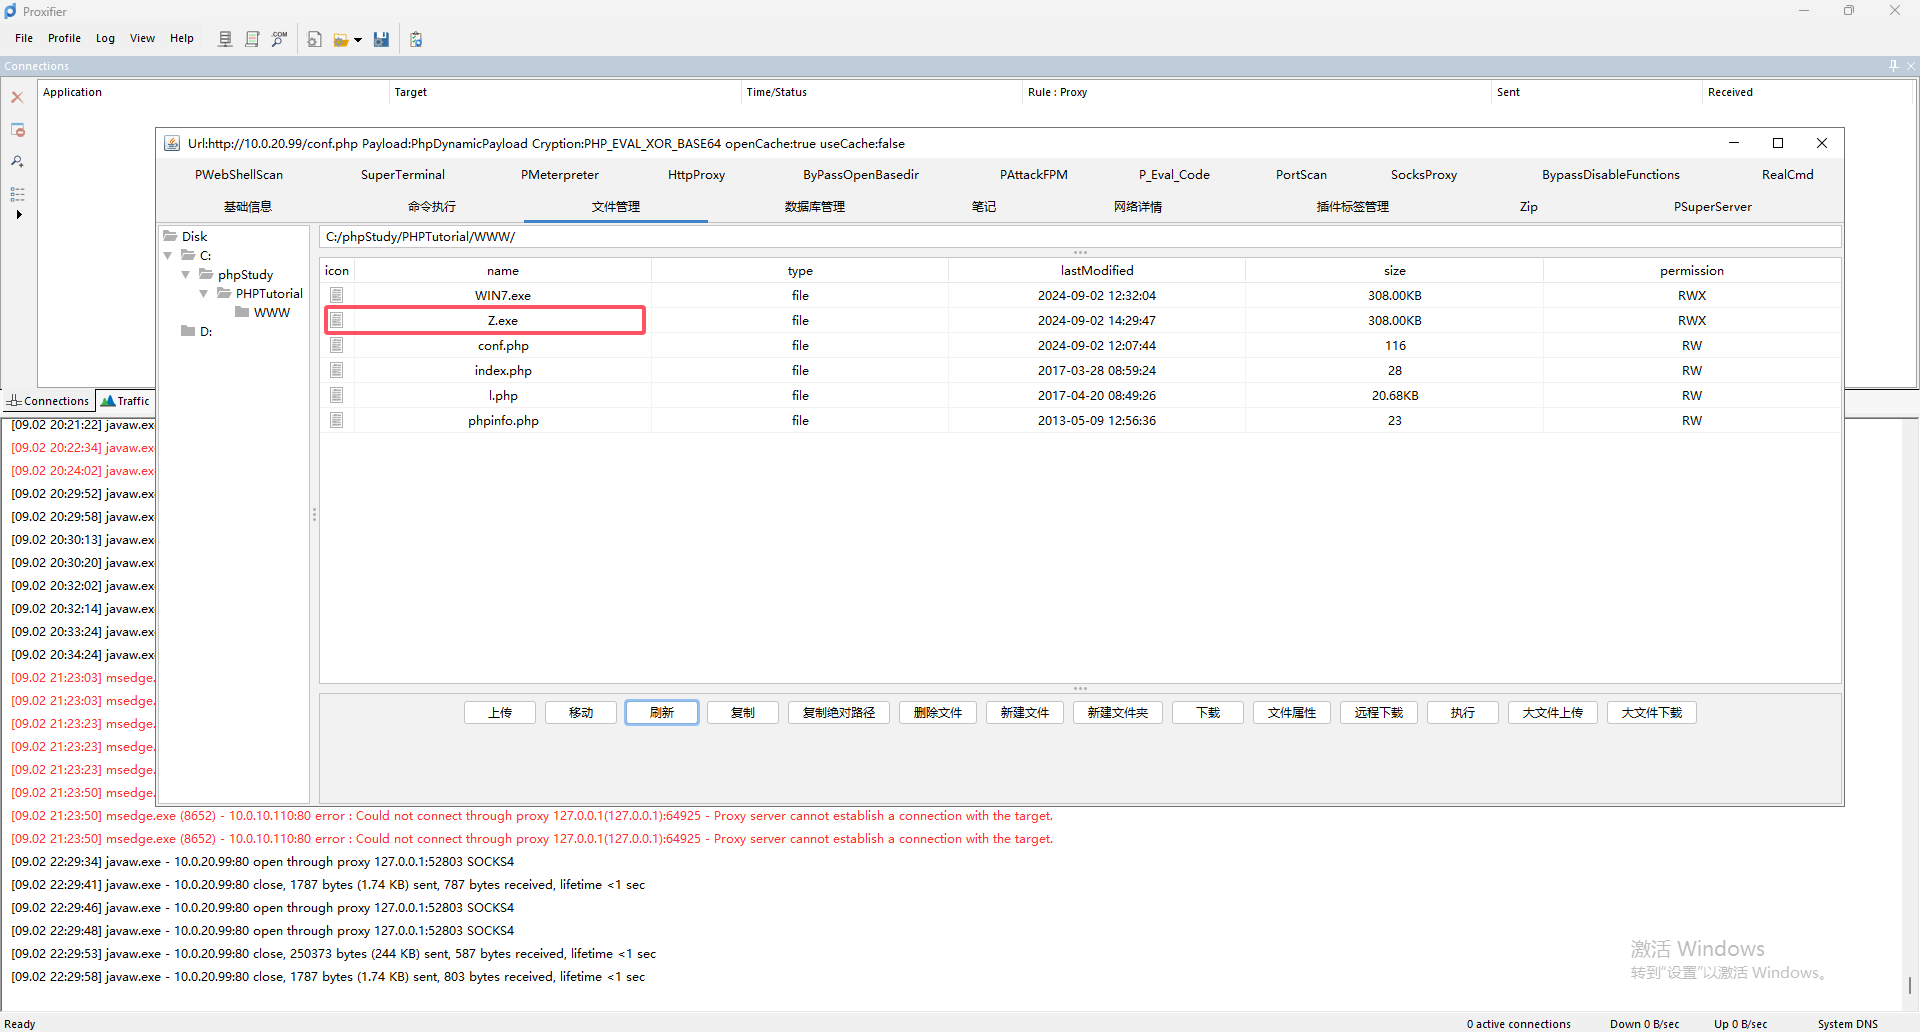Image resolution: width=1920 pixels, height=1032 pixels.
Task: Click the file icon beside WIN7.exe
Action: tap(337, 295)
